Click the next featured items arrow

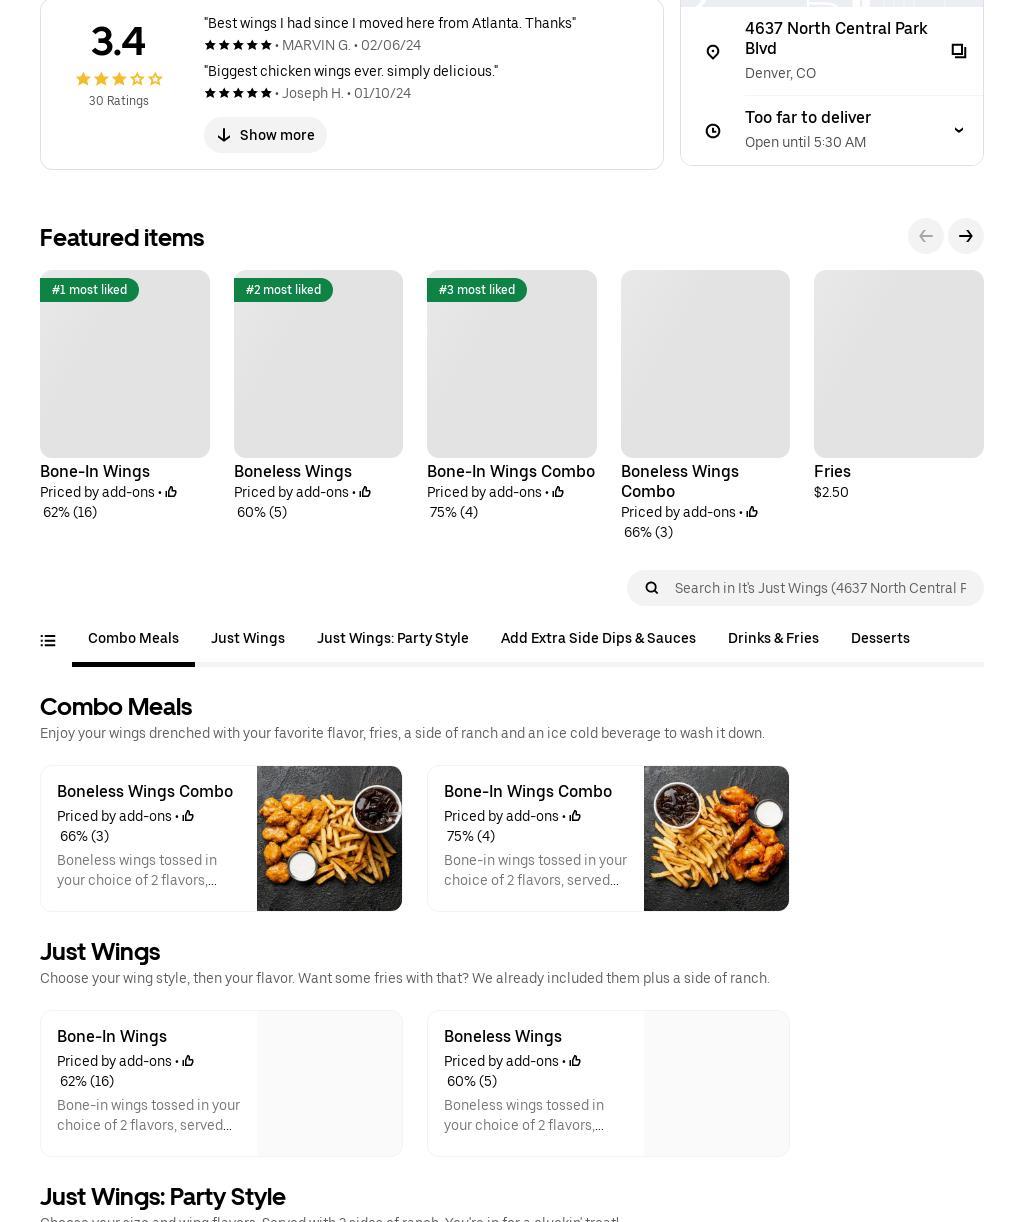tap(965, 236)
